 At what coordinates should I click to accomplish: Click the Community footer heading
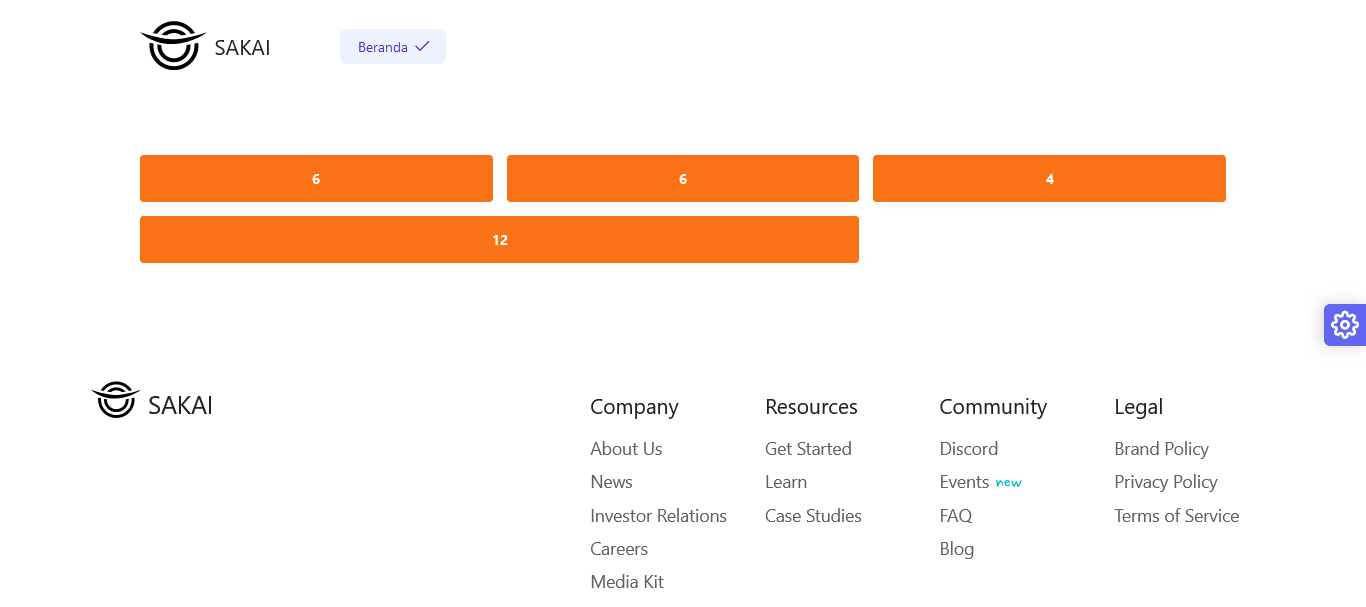[993, 407]
